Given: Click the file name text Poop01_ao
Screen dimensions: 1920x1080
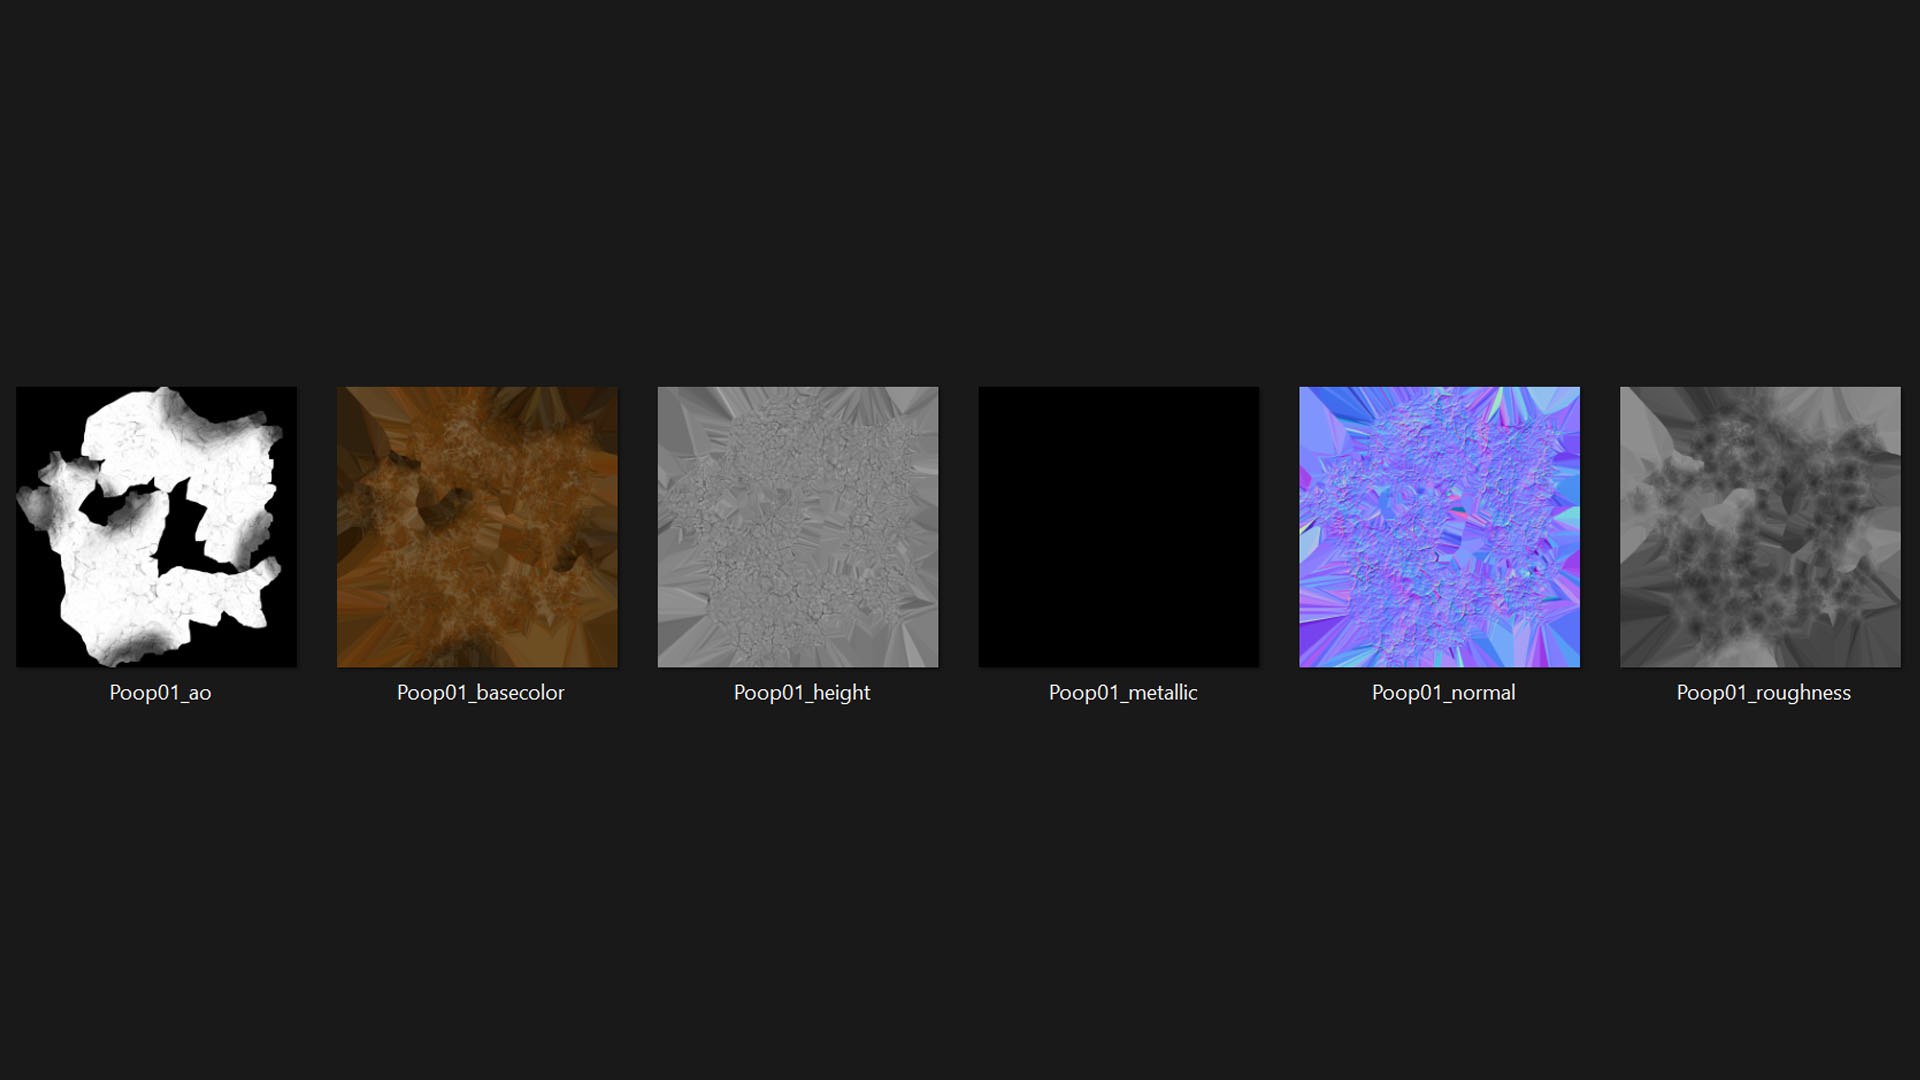Looking at the screenshot, I should pos(160,693).
